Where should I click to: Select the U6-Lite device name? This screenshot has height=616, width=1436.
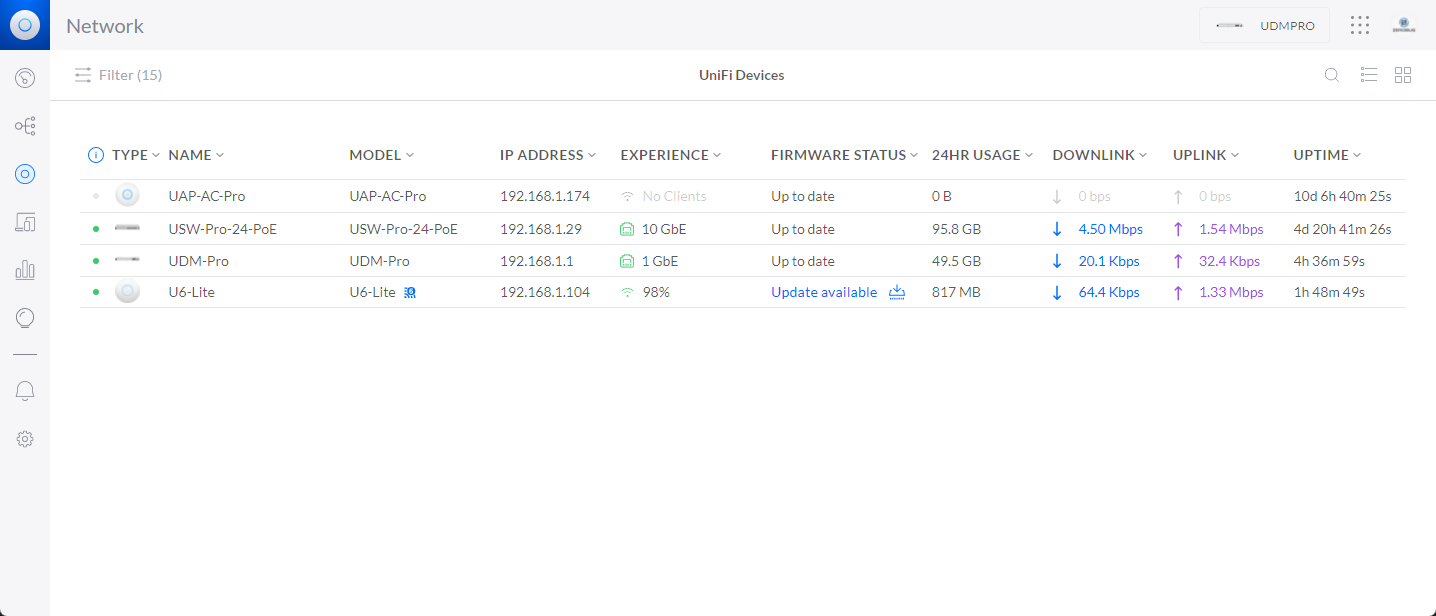point(192,293)
